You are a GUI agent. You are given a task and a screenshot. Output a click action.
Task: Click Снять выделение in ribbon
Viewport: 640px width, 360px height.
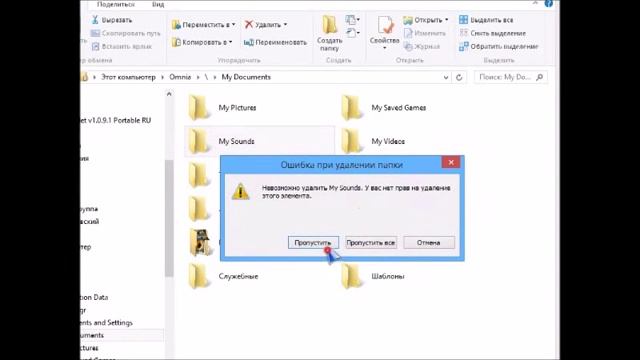(492, 33)
